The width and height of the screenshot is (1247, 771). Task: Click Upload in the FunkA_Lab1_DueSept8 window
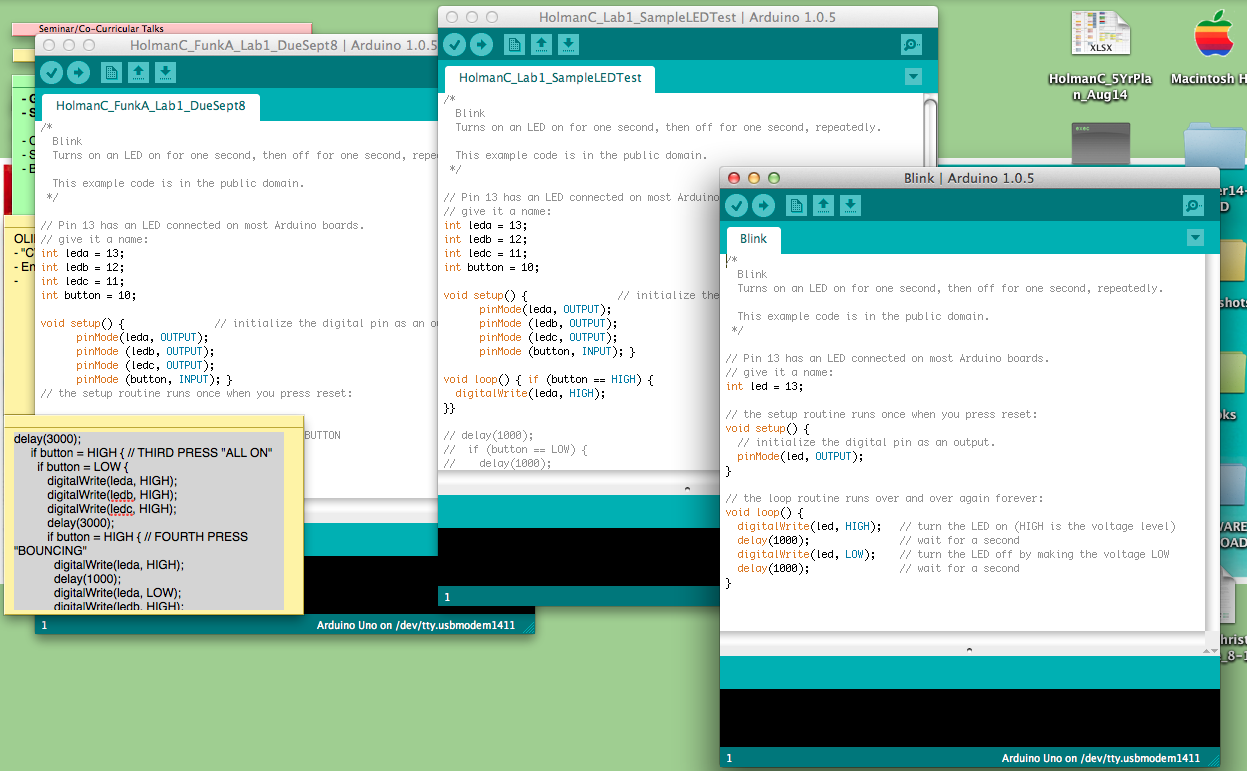pyautogui.click(x=78, y=72)
